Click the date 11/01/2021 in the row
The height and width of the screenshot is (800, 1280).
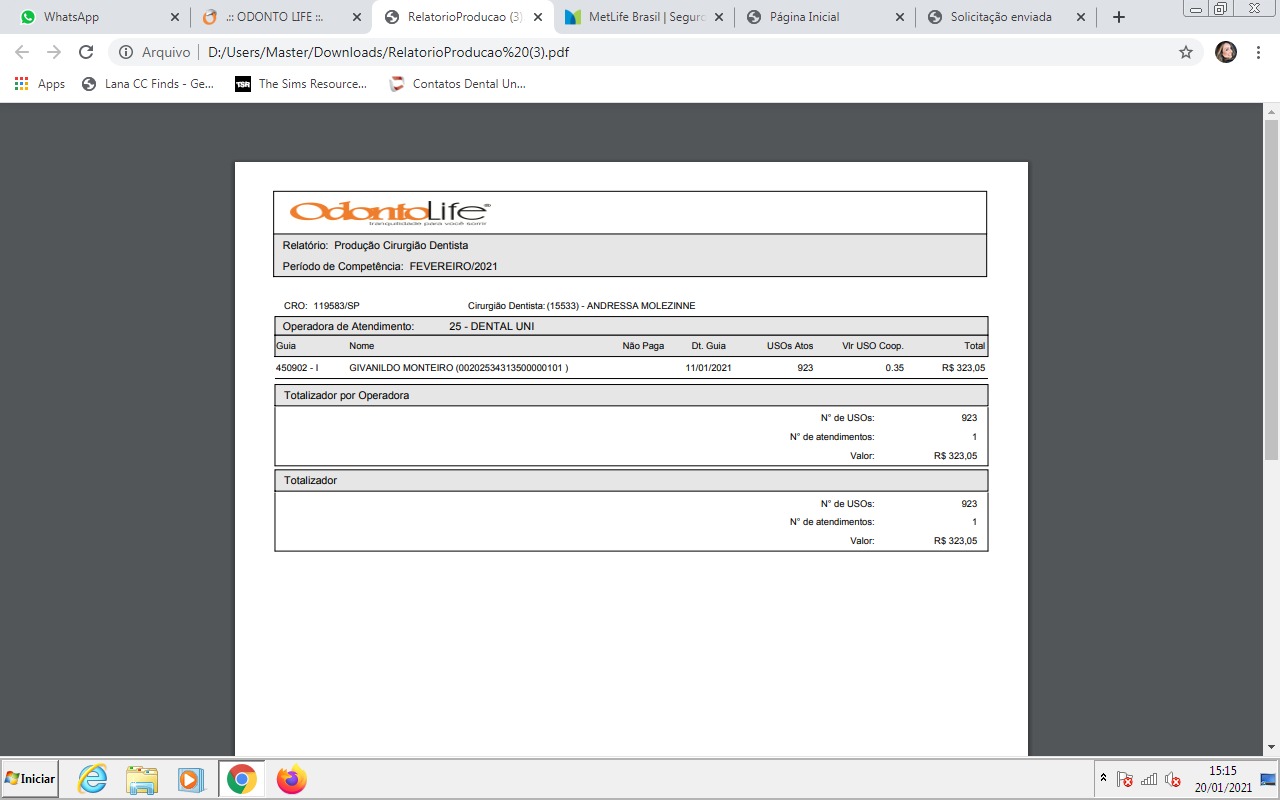click(x=709, y=368)
